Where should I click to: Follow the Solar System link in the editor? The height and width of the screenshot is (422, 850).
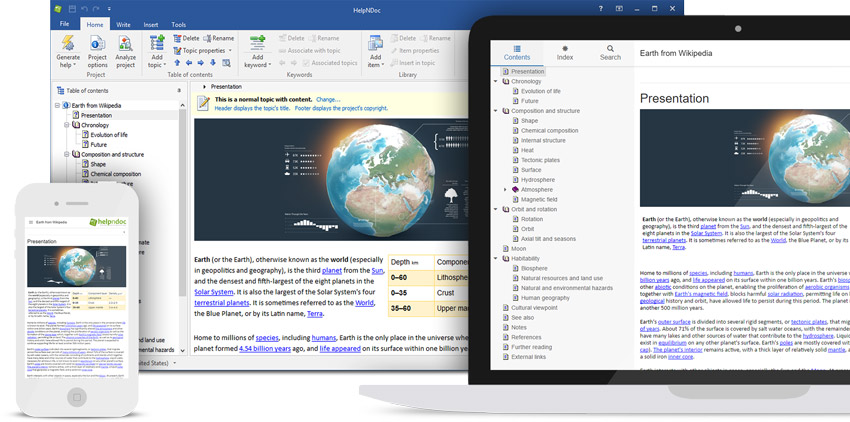214,292
